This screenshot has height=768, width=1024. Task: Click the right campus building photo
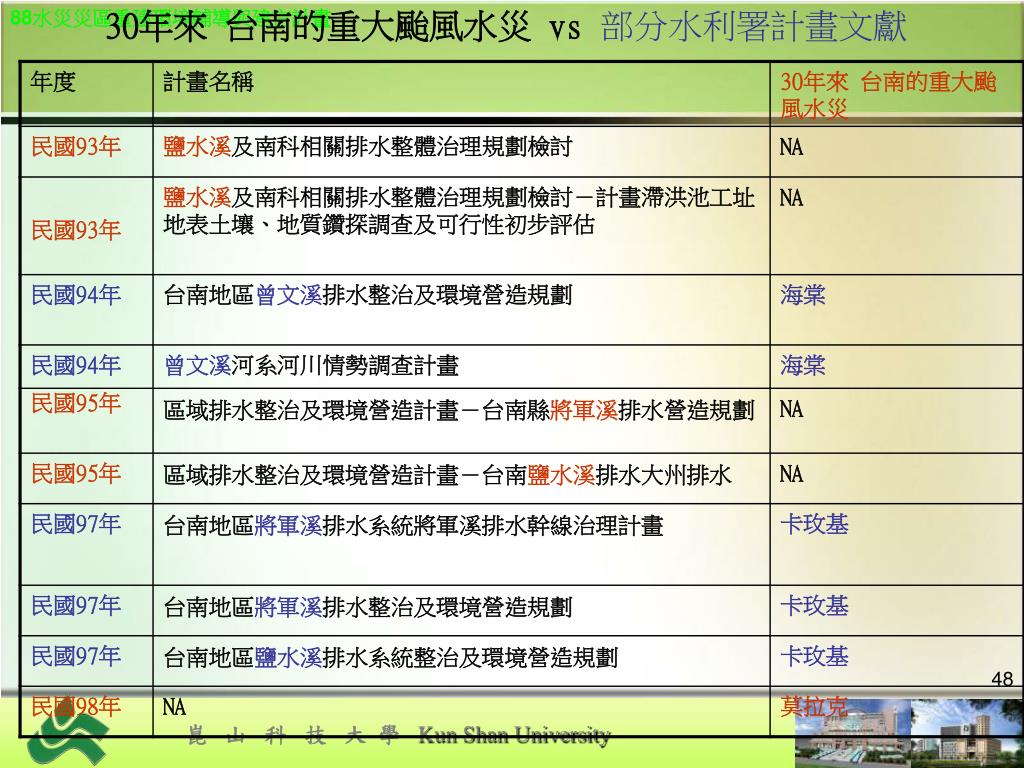(967, 733)
